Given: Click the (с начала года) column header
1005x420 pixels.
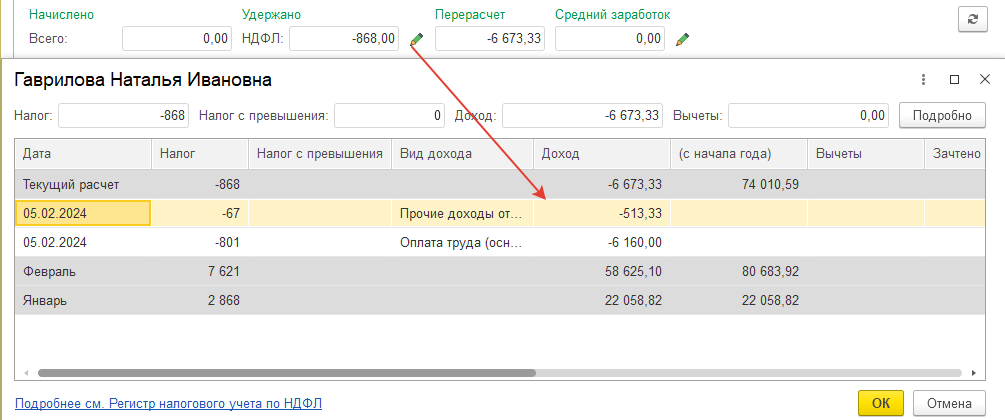Looking at the screenshot, I should click(738, 154).
